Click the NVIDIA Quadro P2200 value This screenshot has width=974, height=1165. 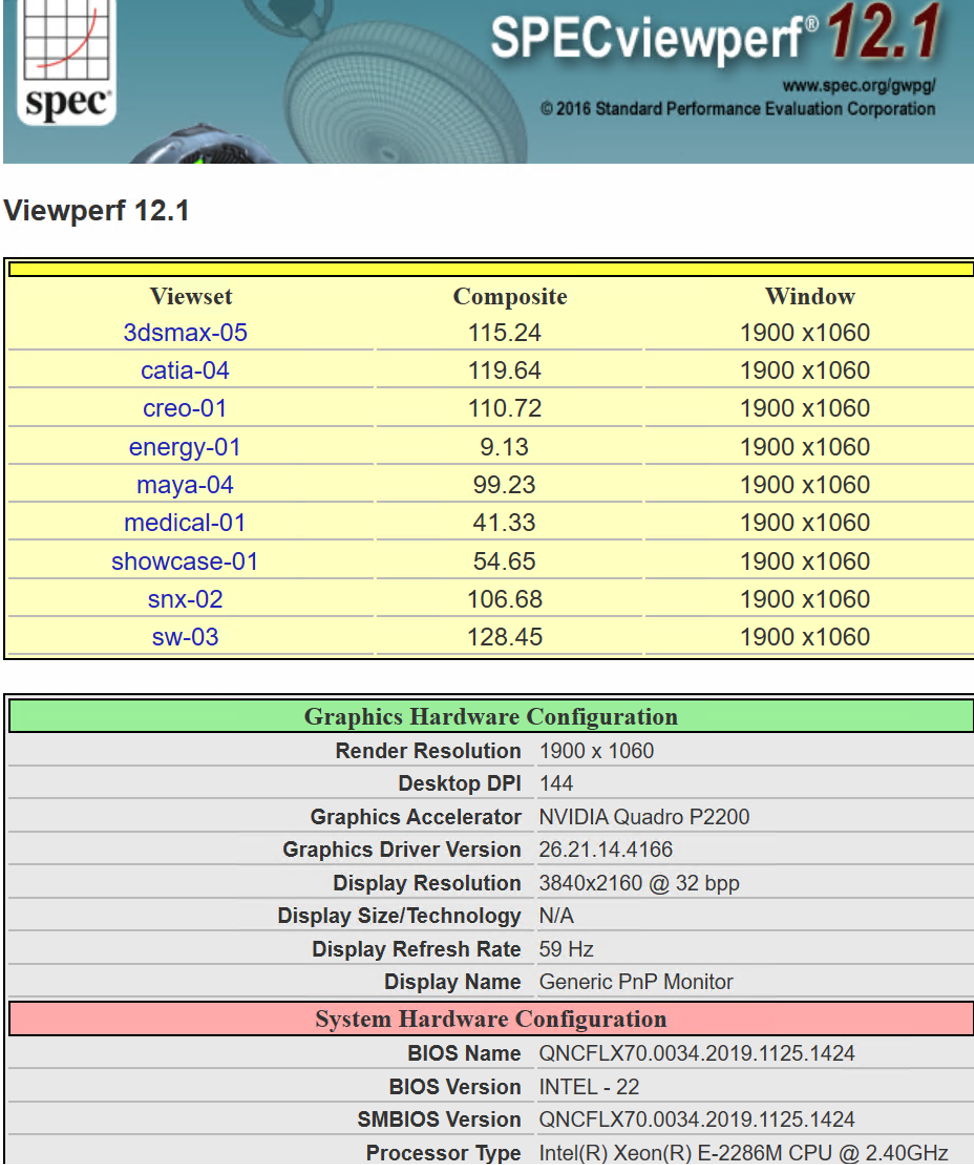click(x=643, y=817)
